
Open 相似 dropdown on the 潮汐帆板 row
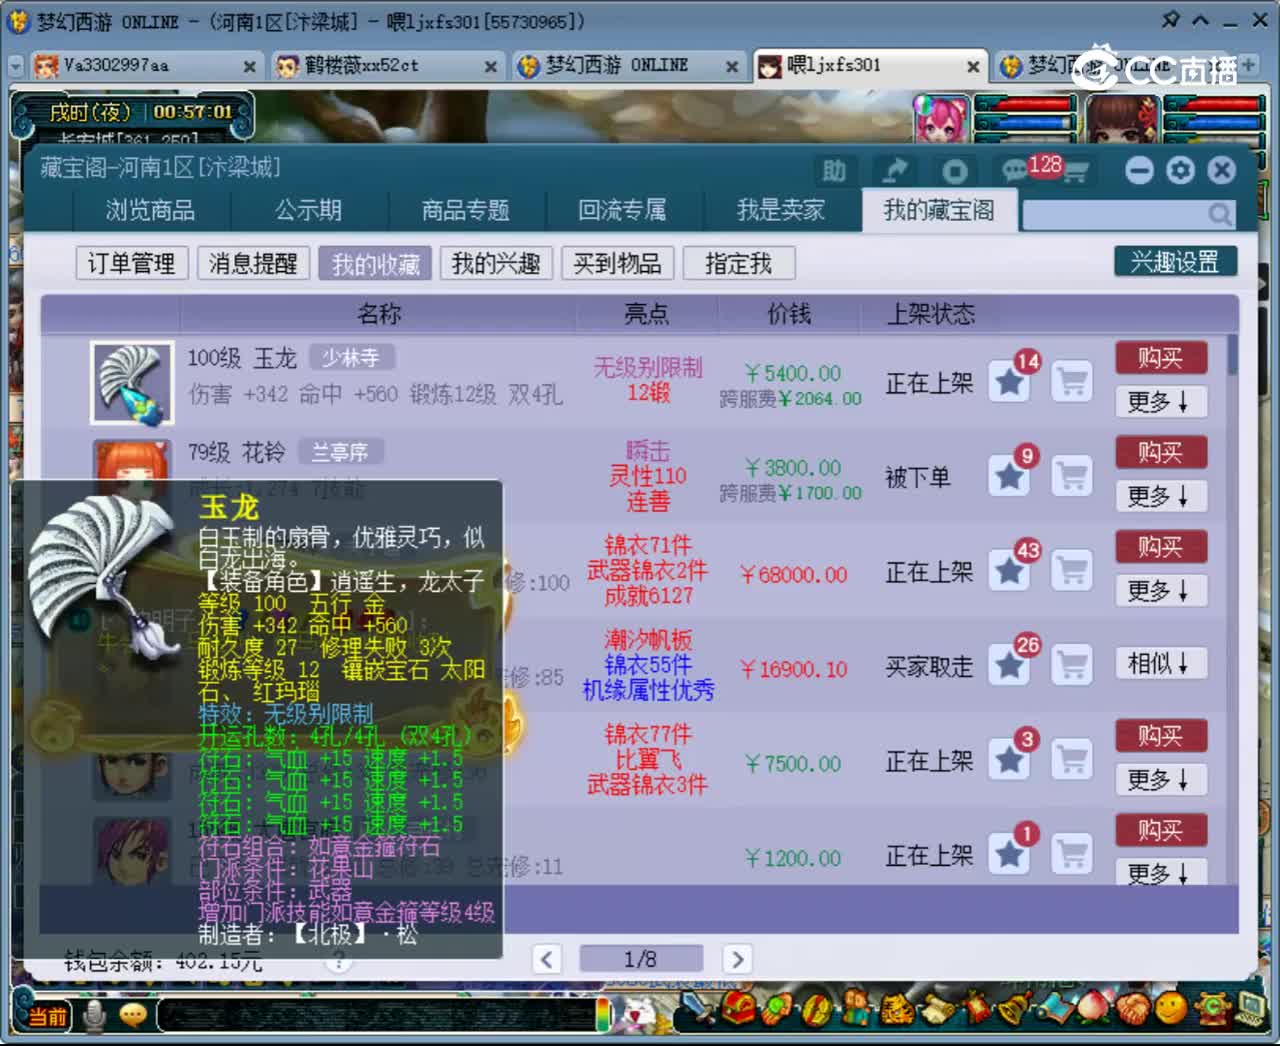pyautogui.click(x=1161, y=663)
